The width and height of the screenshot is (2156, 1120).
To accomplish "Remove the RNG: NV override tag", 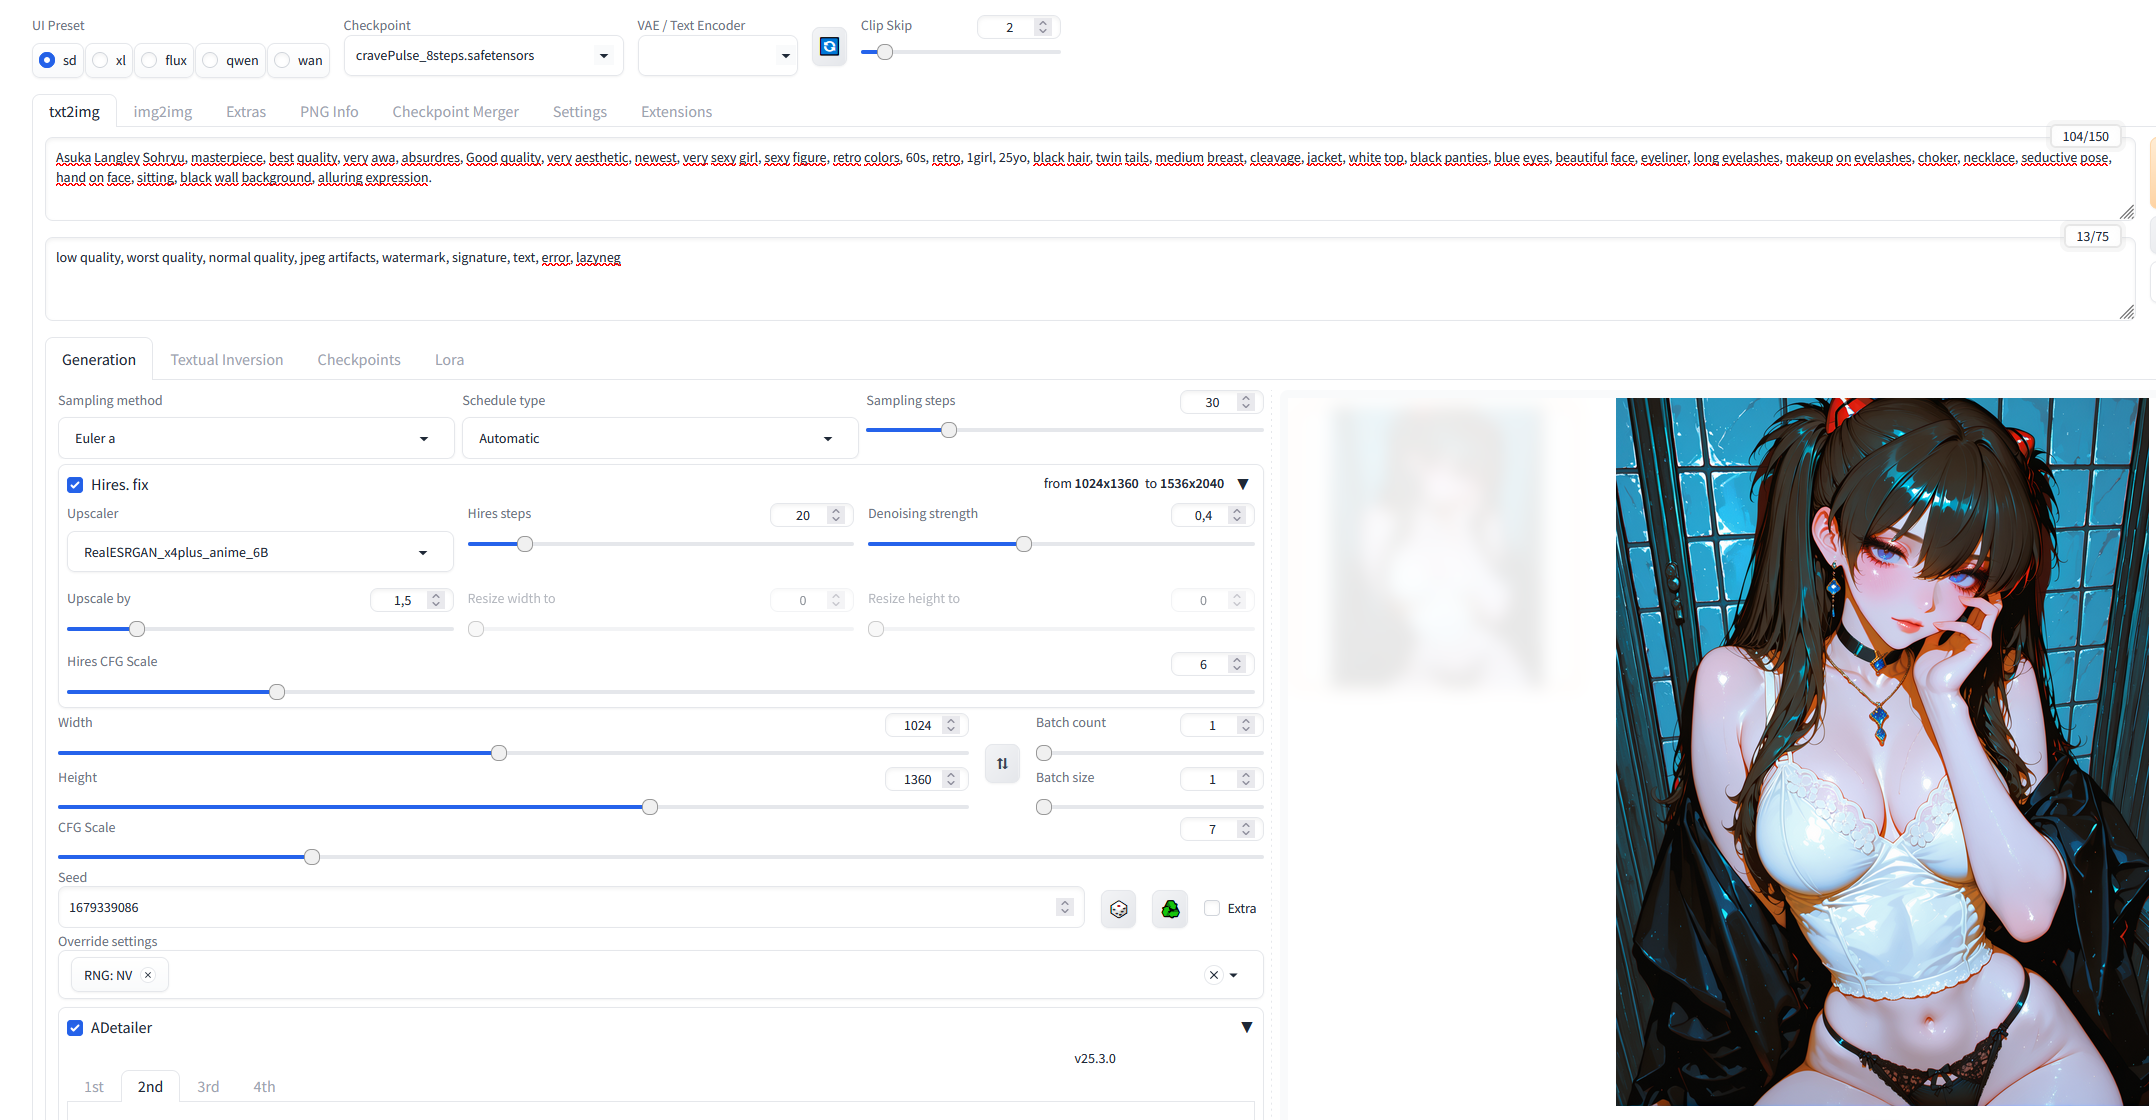I will tap(148, 975).
